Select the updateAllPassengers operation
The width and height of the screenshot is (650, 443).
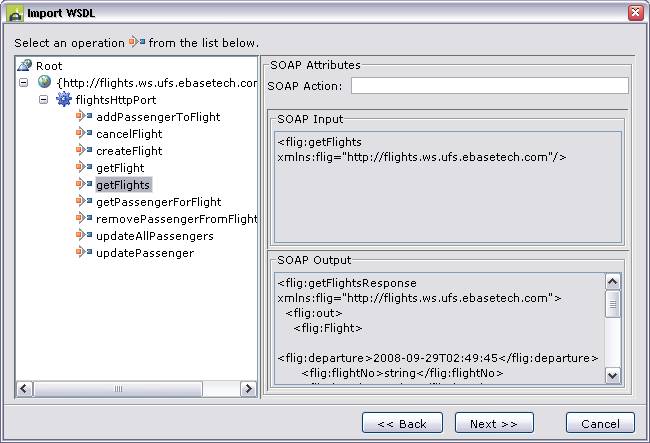click(x=154, y=236)
